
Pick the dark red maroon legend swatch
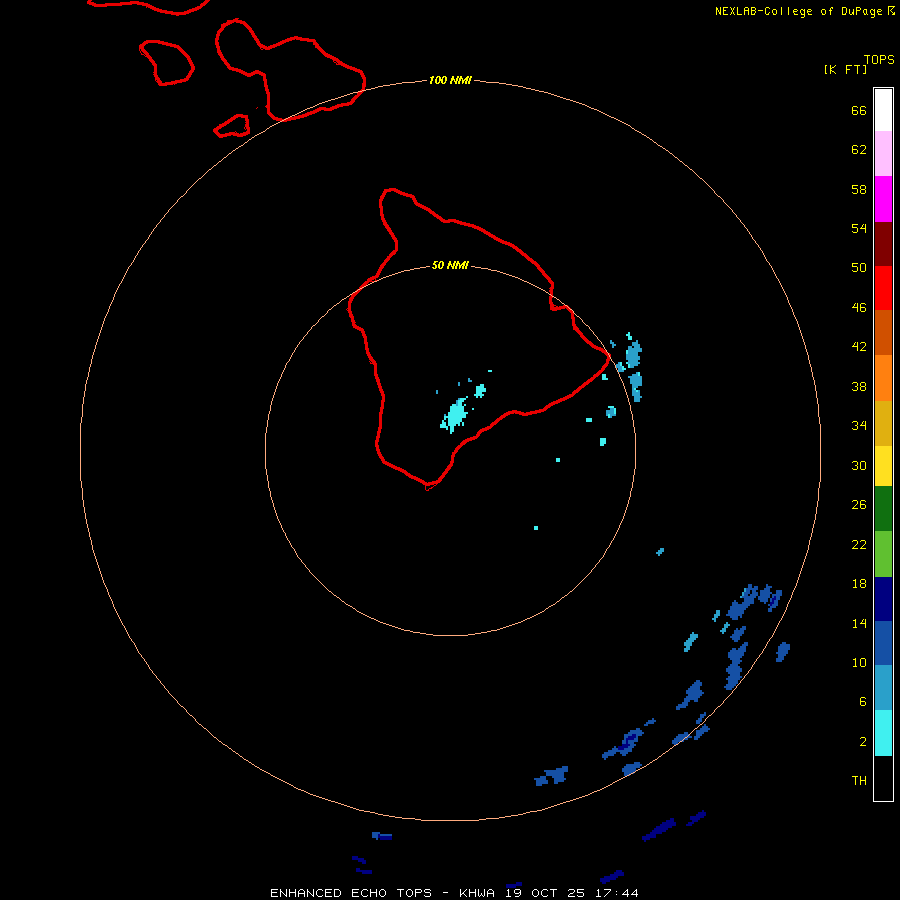883,244
